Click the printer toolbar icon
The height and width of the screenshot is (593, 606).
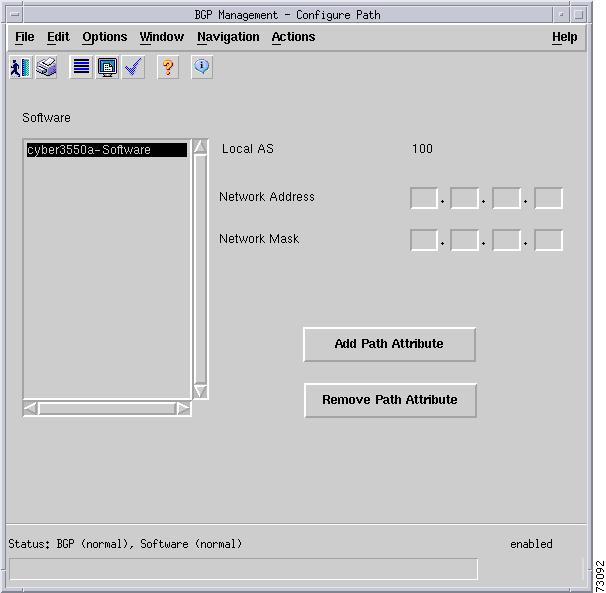point(46,68)
